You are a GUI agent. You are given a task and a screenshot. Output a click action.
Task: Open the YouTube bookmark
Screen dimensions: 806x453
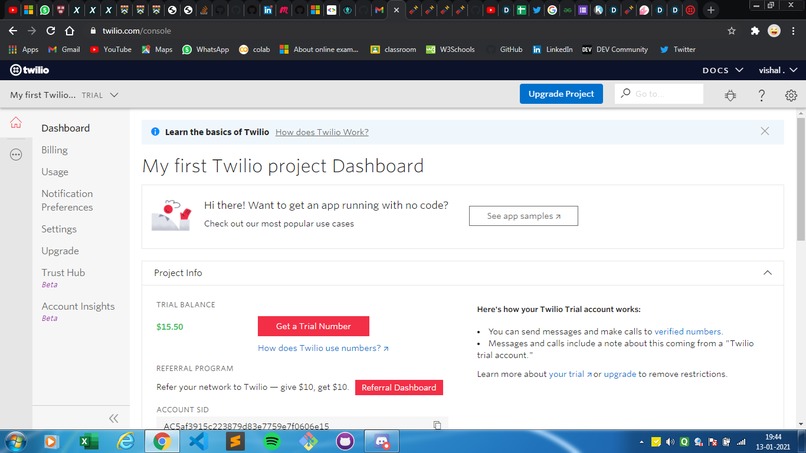111,49
